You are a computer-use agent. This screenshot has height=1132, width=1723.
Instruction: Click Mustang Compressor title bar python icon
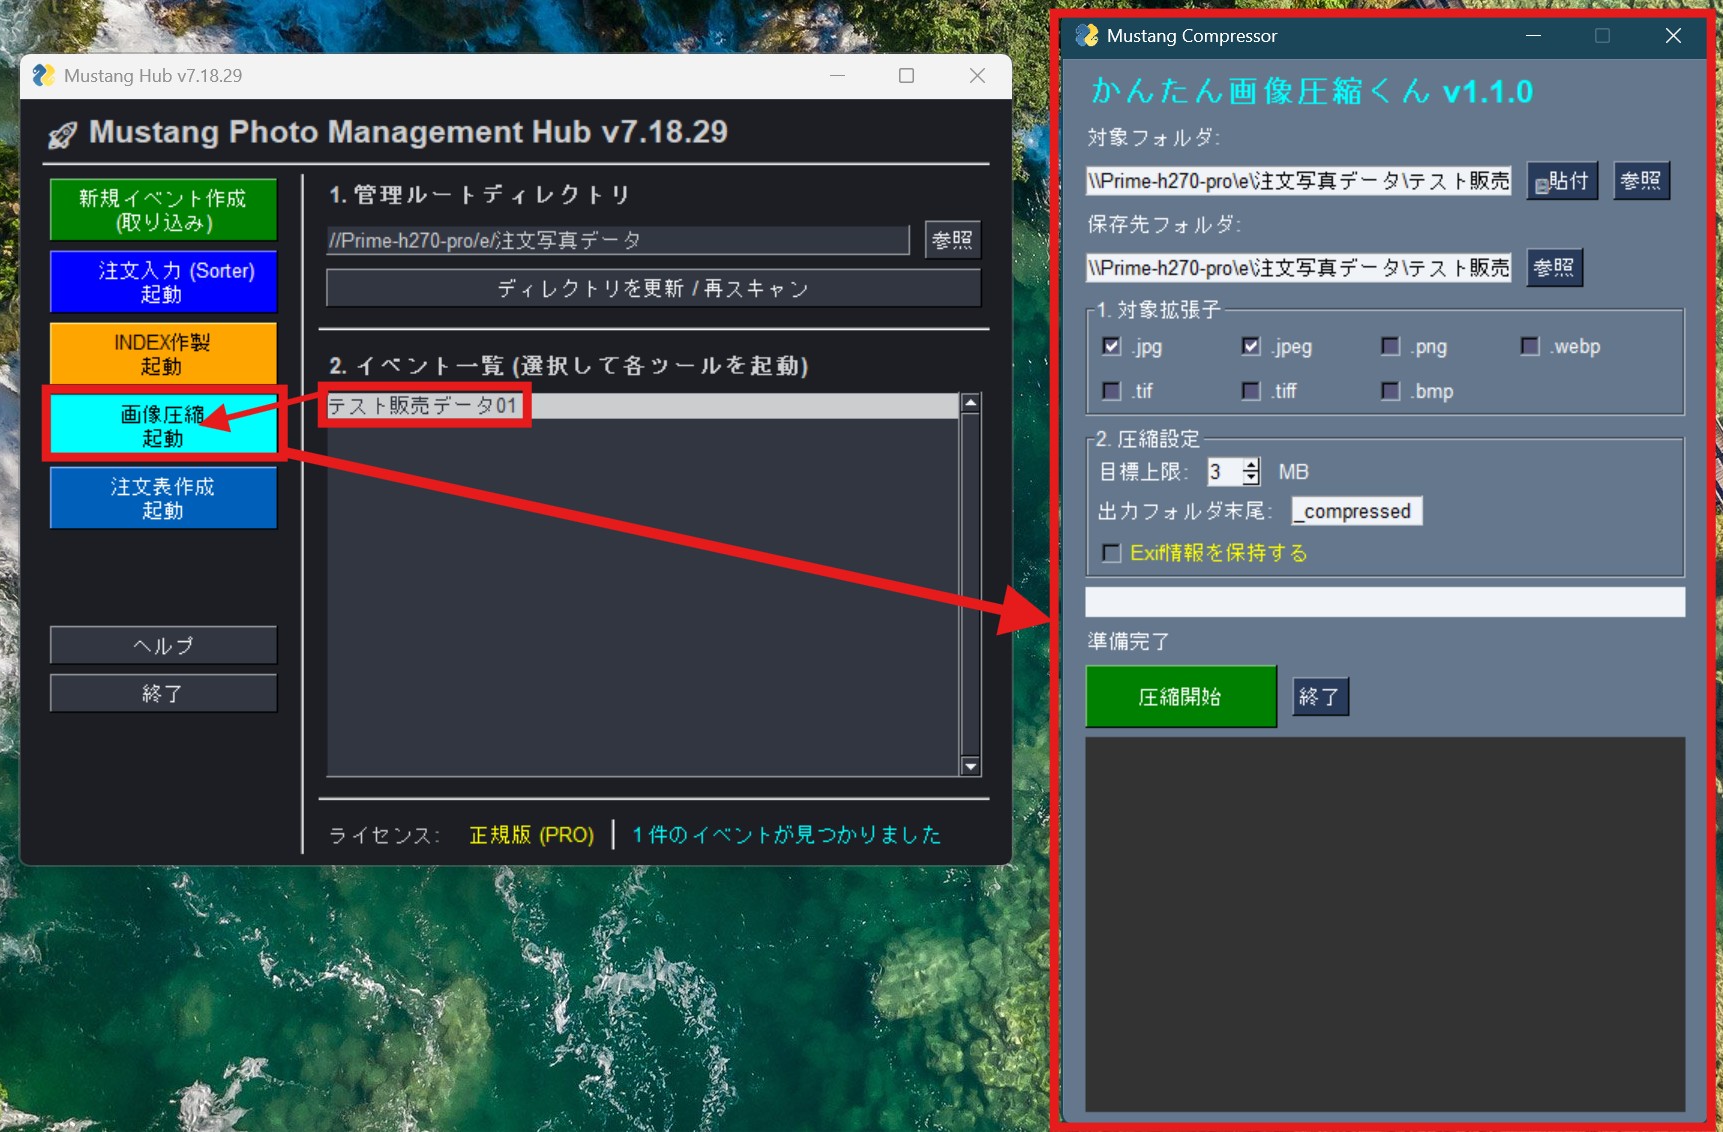(1087, 36)
